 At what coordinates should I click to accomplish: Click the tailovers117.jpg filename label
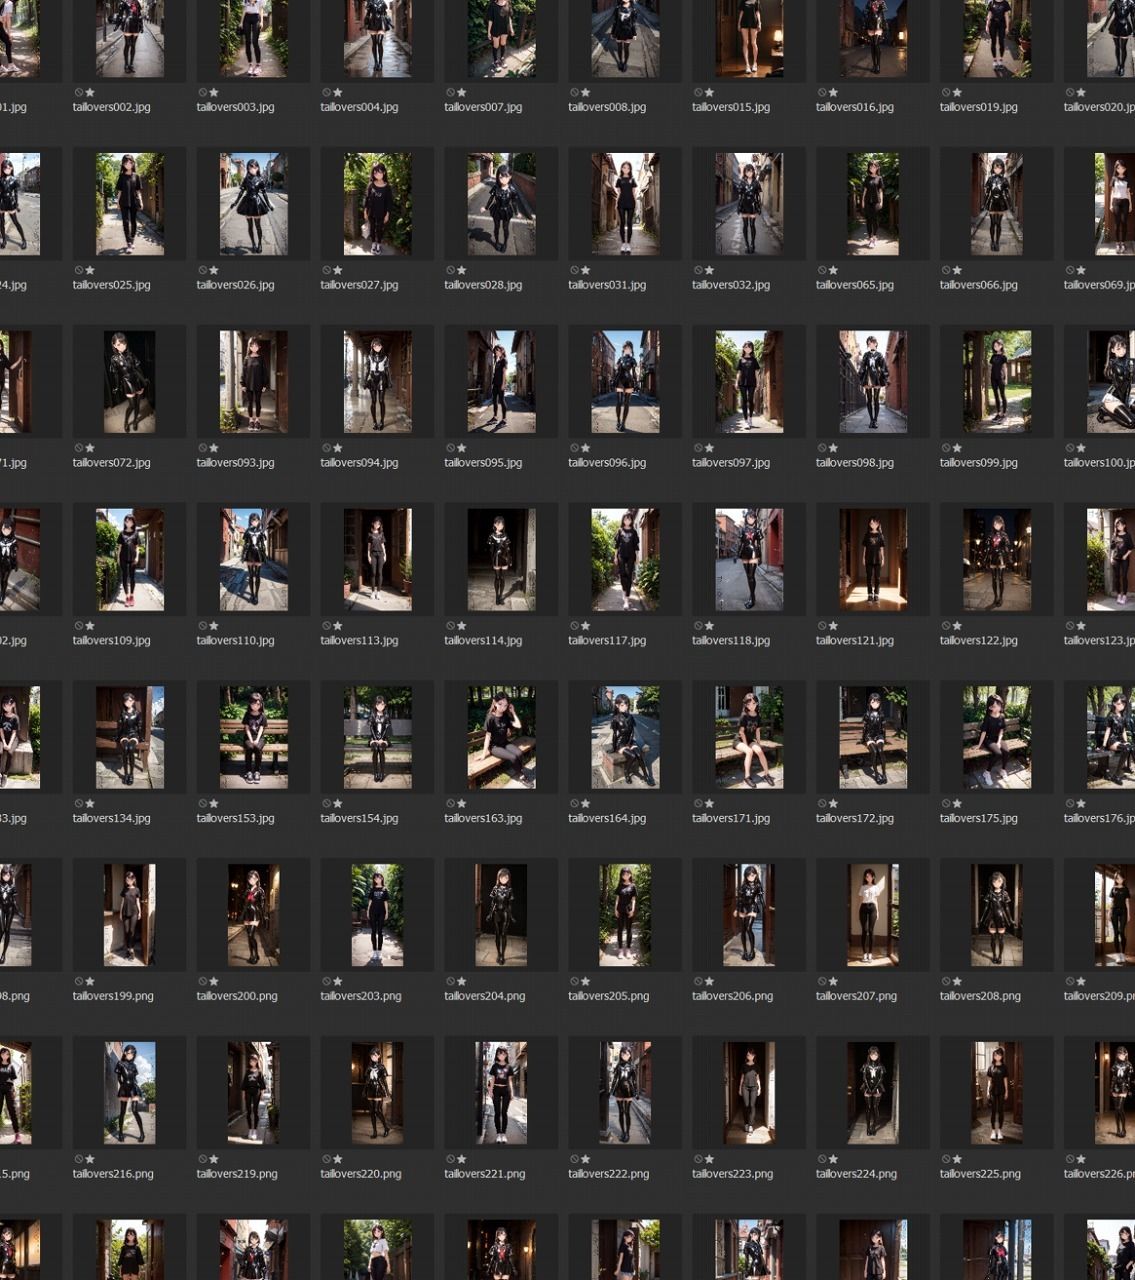(x=607, y=641)
